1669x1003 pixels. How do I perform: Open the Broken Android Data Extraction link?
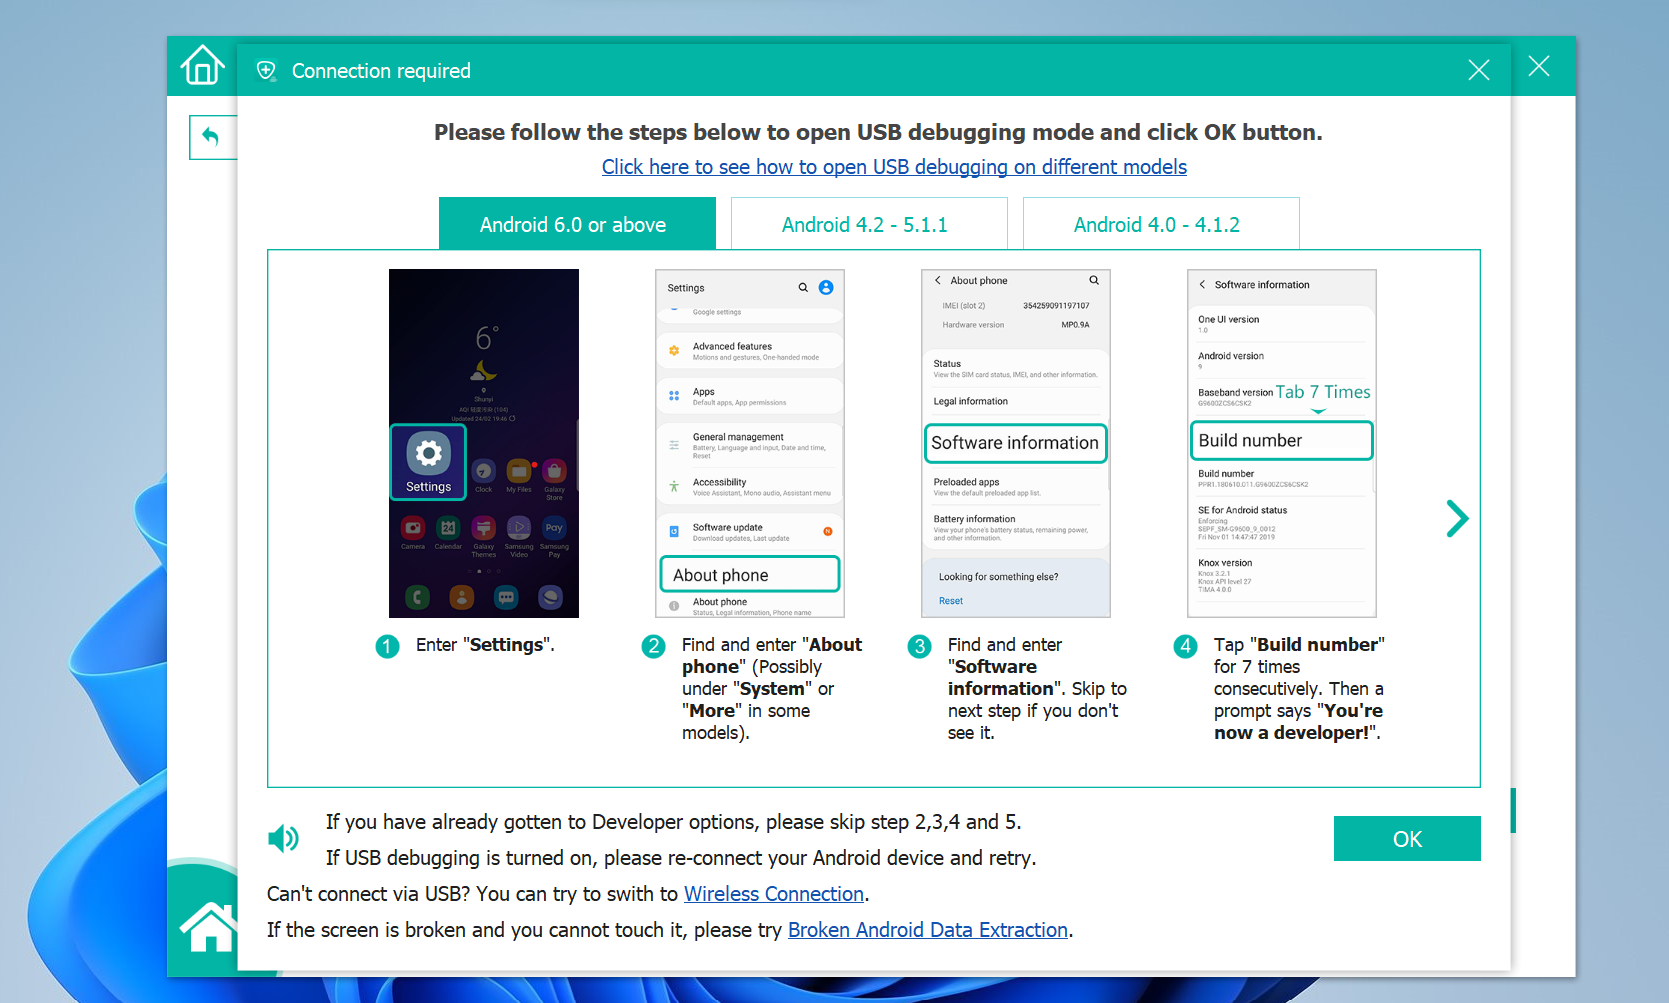(928, 930)
